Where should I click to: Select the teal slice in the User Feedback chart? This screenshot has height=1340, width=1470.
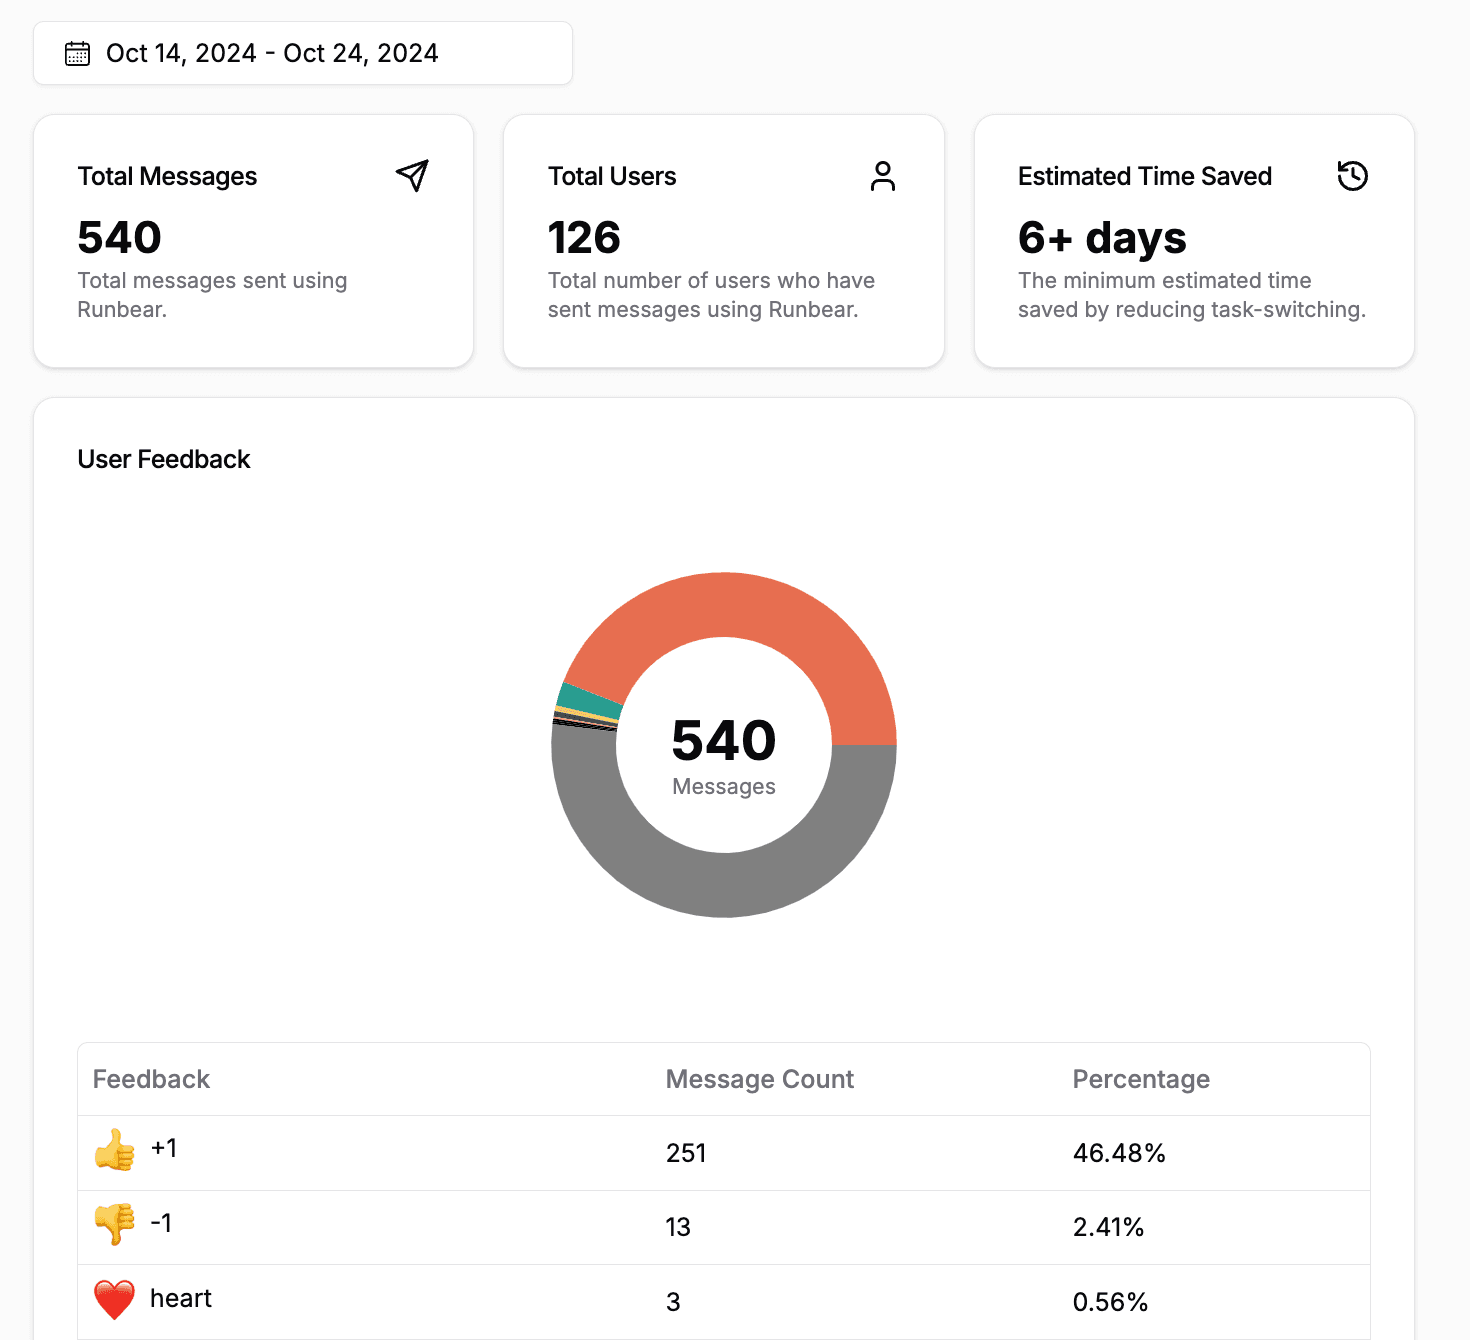click(585, 695)
